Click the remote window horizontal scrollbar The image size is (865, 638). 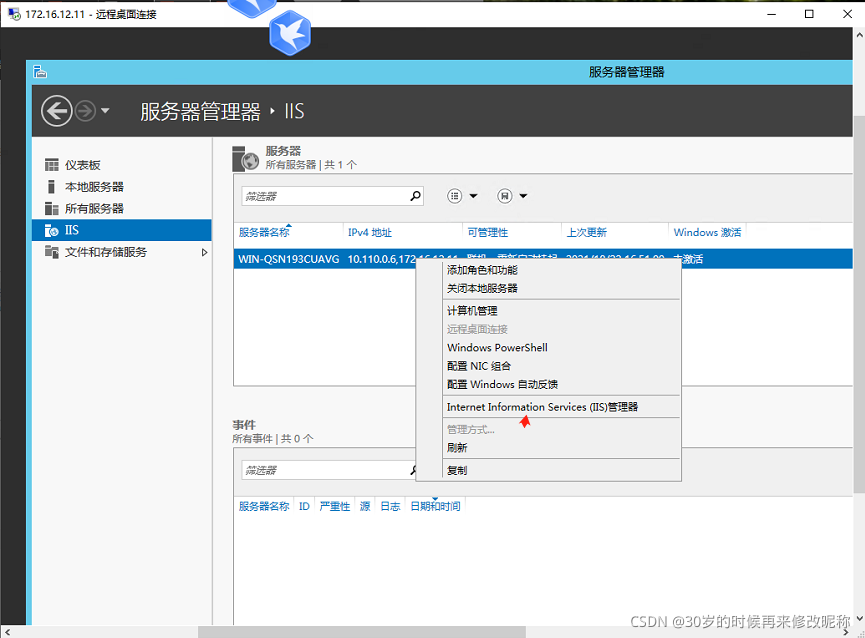click(x=361, y=632)
